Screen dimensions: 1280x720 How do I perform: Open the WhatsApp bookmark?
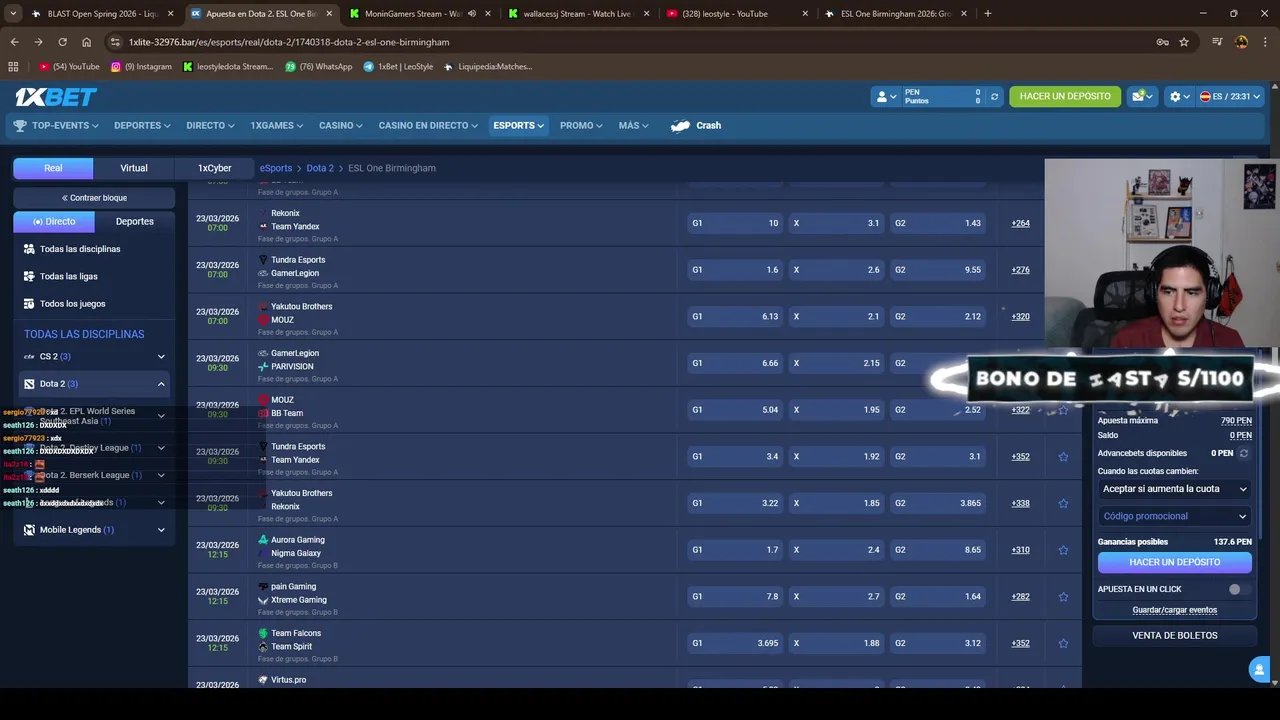(x=319, y=67)
